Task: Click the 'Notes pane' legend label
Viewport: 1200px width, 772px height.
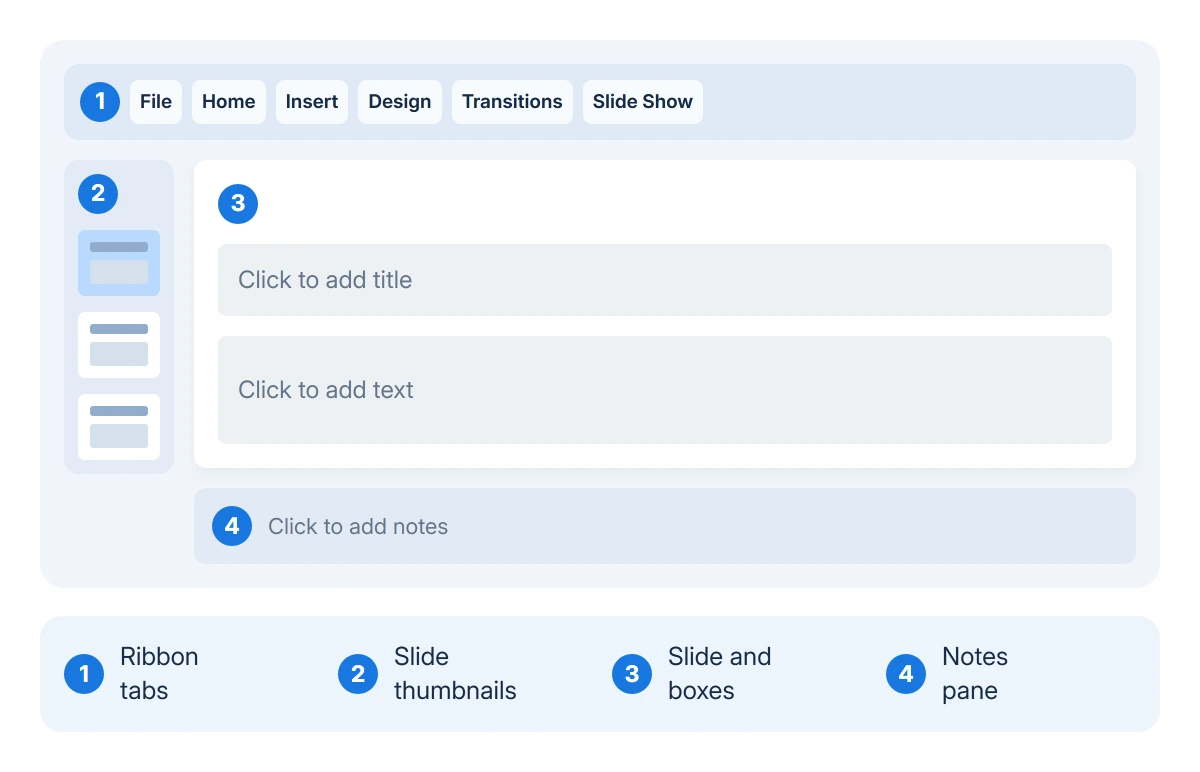Action: [x=975, y=674]
